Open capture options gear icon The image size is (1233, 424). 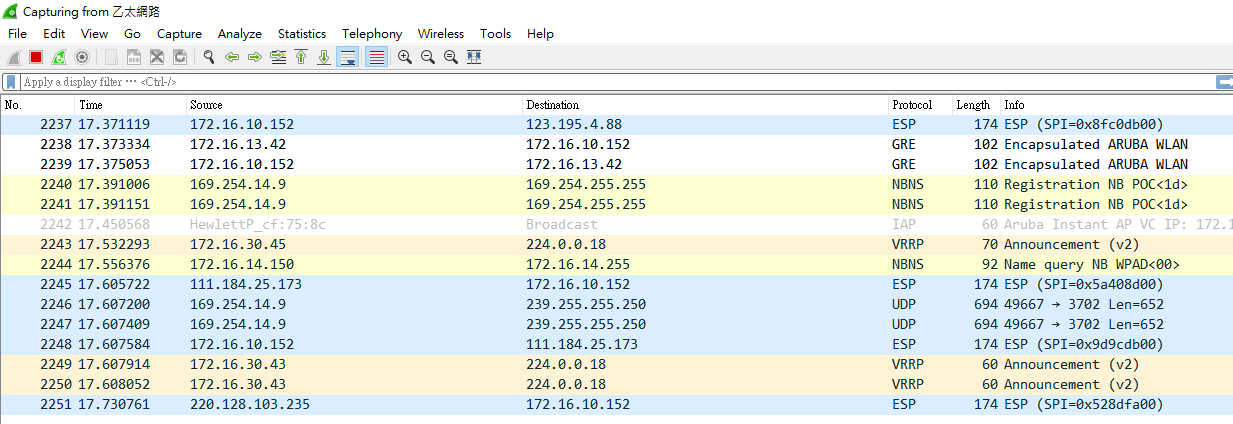(x=82, y=57)
